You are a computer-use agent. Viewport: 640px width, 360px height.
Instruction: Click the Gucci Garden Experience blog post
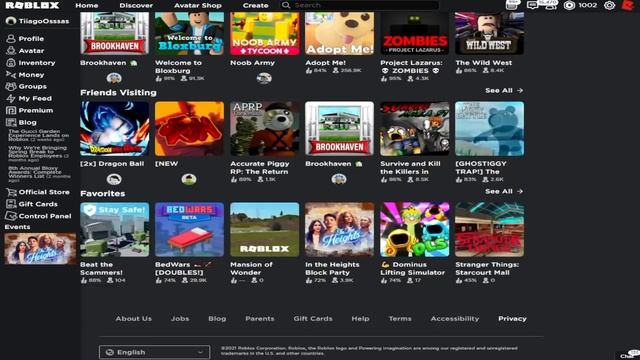39,136
